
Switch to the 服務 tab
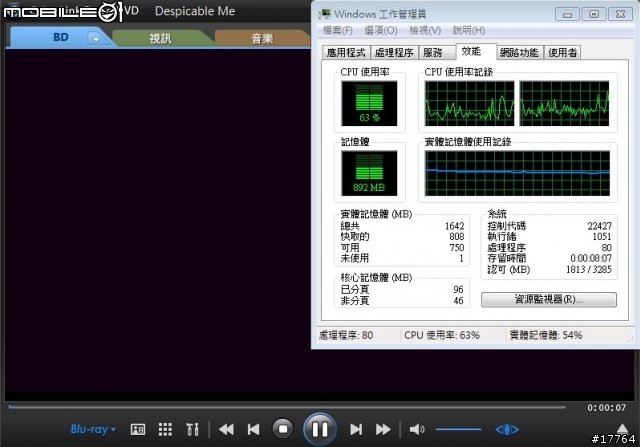[436, 53]
